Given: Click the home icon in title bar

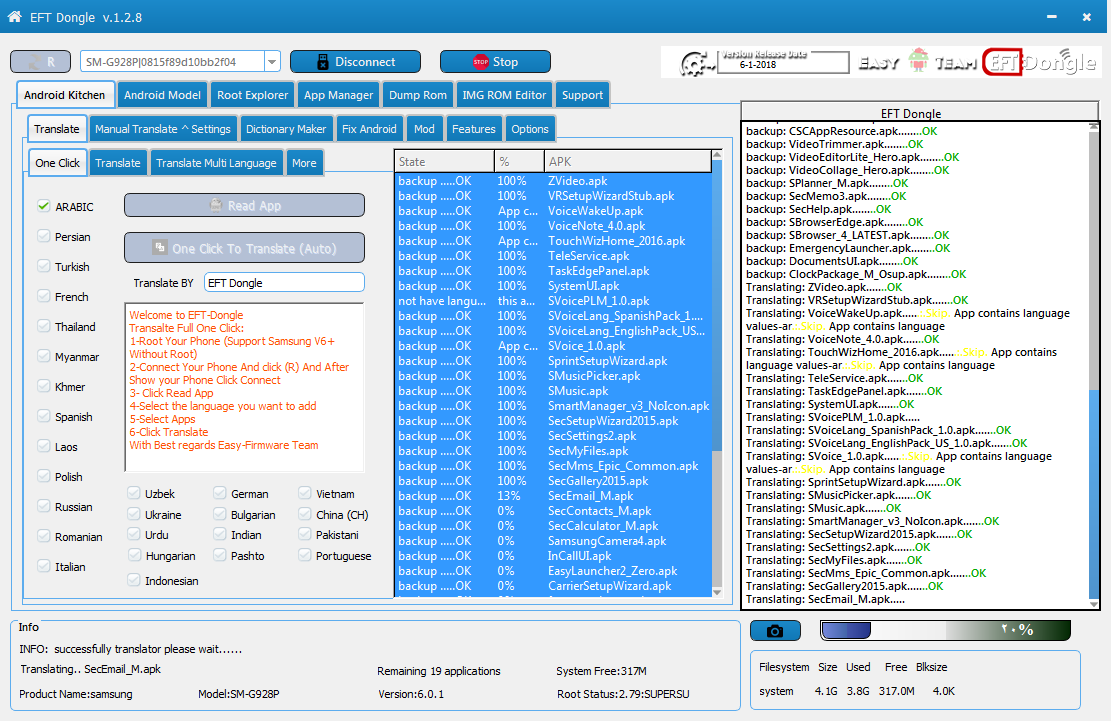Looking at the screenshot, I should tap(14, 16).
